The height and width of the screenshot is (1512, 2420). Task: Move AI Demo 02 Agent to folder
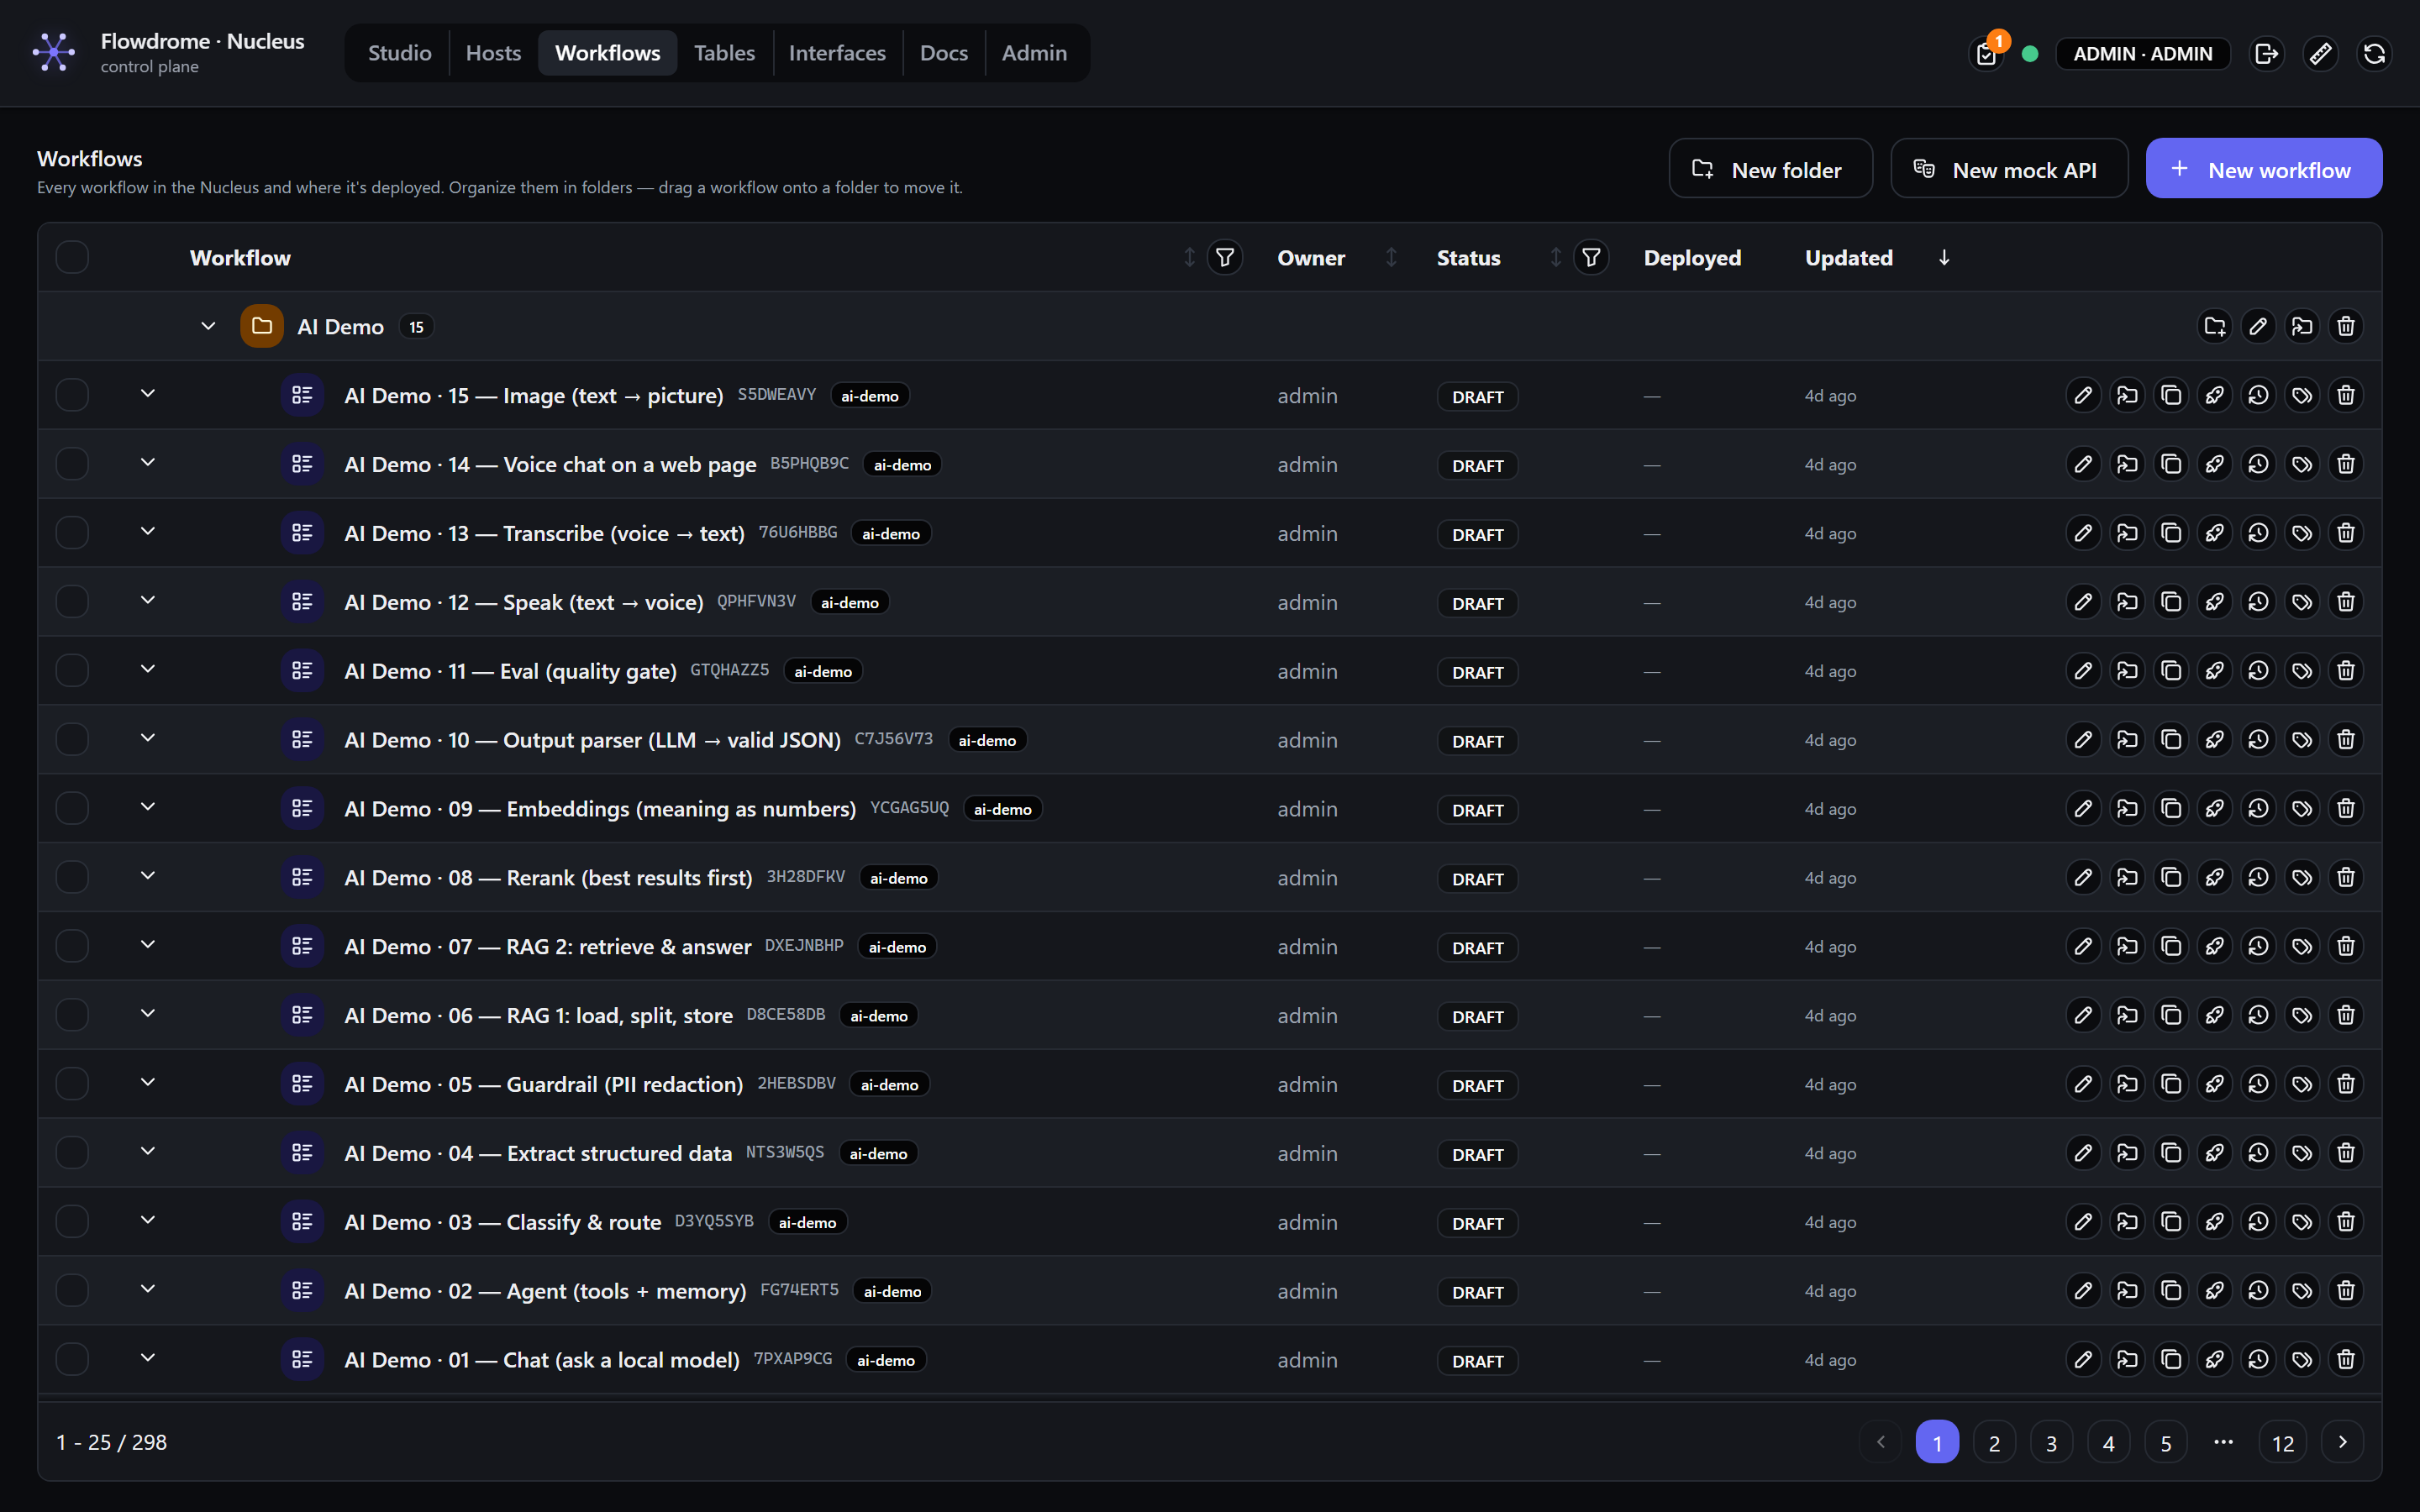[x=2127, y=1291]
